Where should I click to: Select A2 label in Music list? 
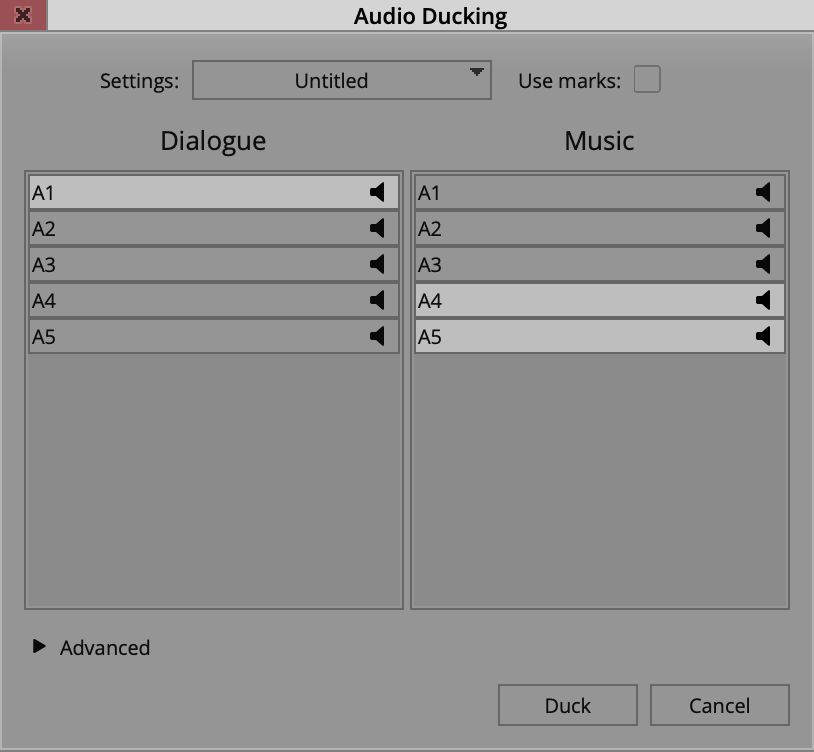429,229
